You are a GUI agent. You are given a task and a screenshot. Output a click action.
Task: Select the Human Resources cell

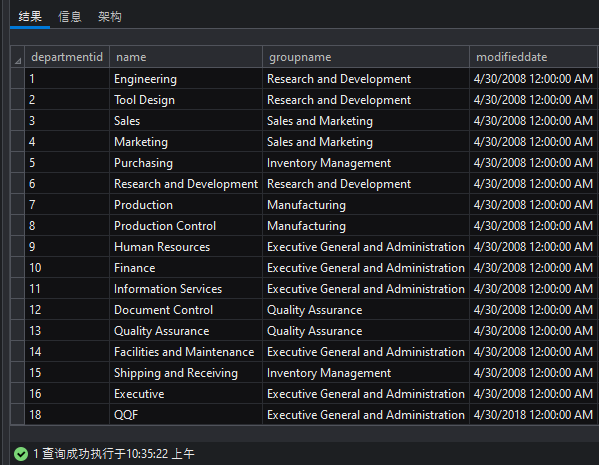pyautogui.click(x=186, y=247)
